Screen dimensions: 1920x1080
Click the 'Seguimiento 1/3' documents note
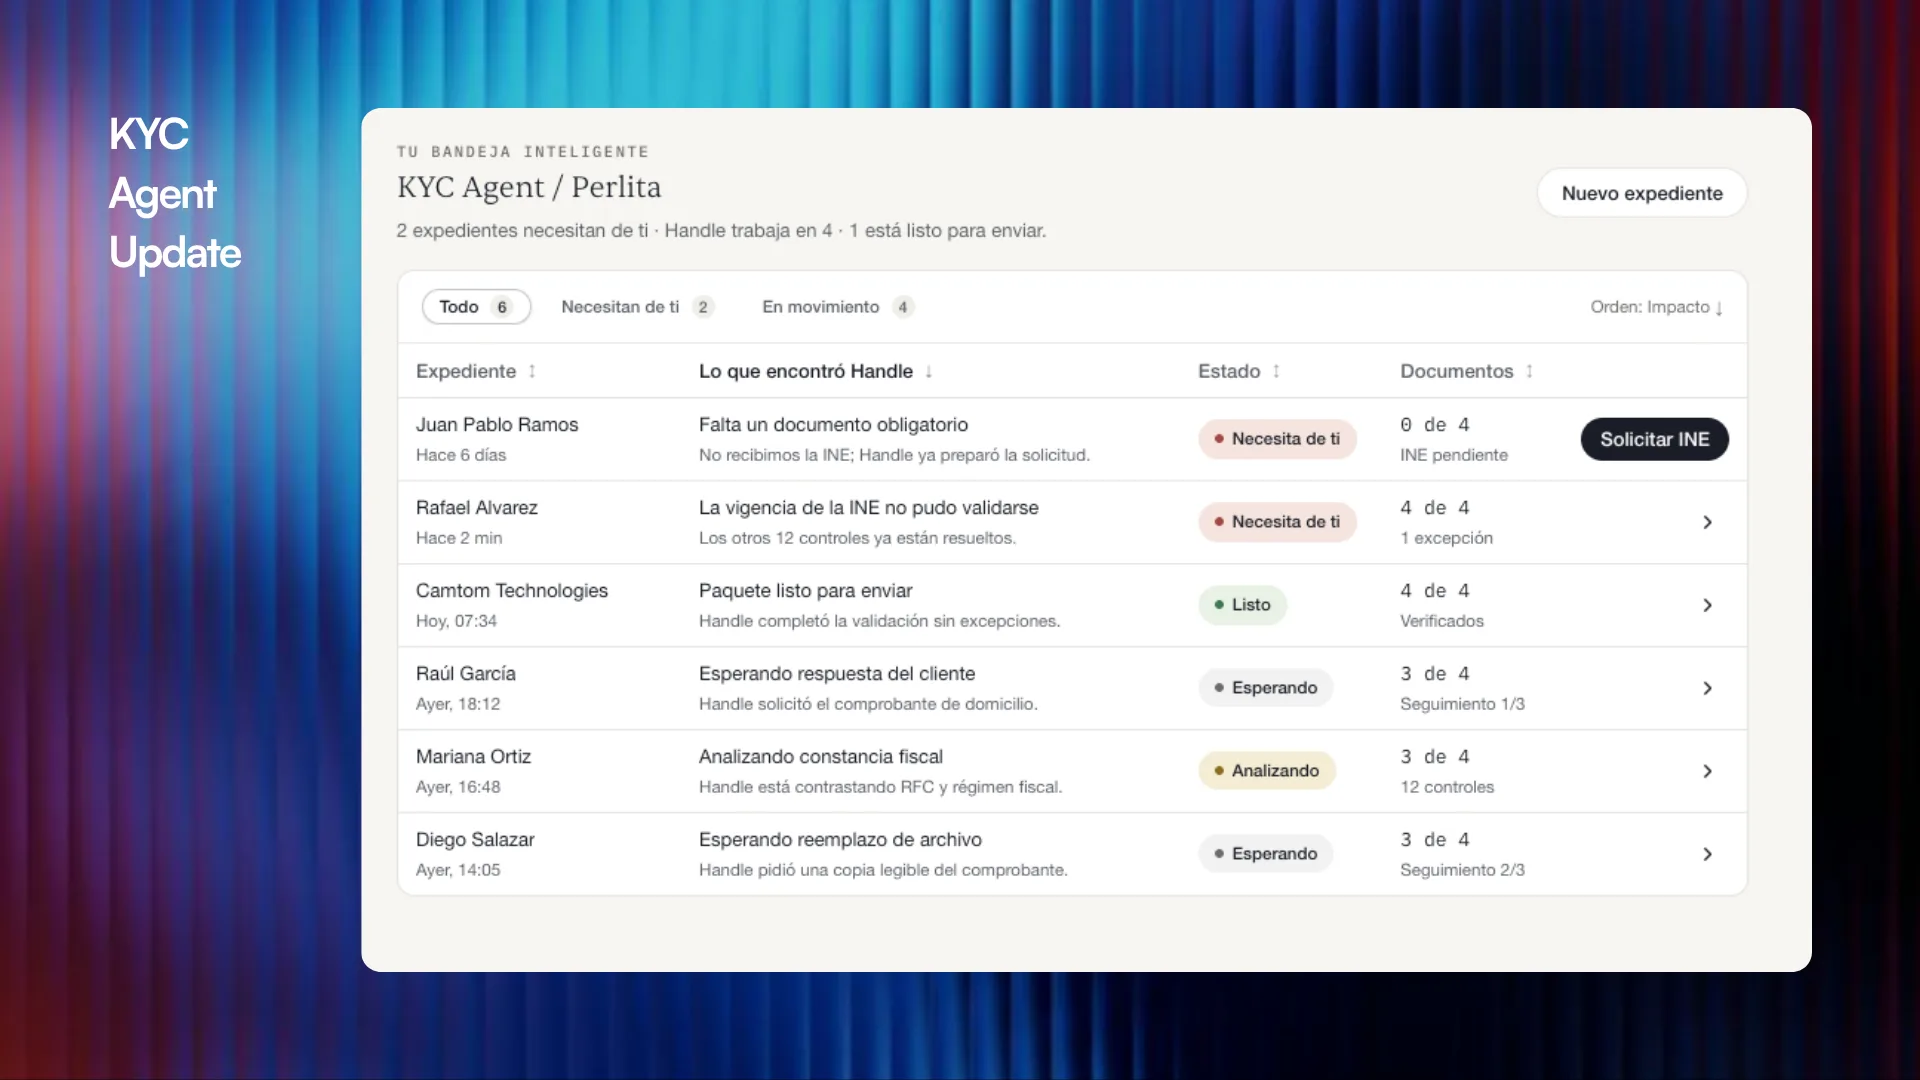(1462, 704)
